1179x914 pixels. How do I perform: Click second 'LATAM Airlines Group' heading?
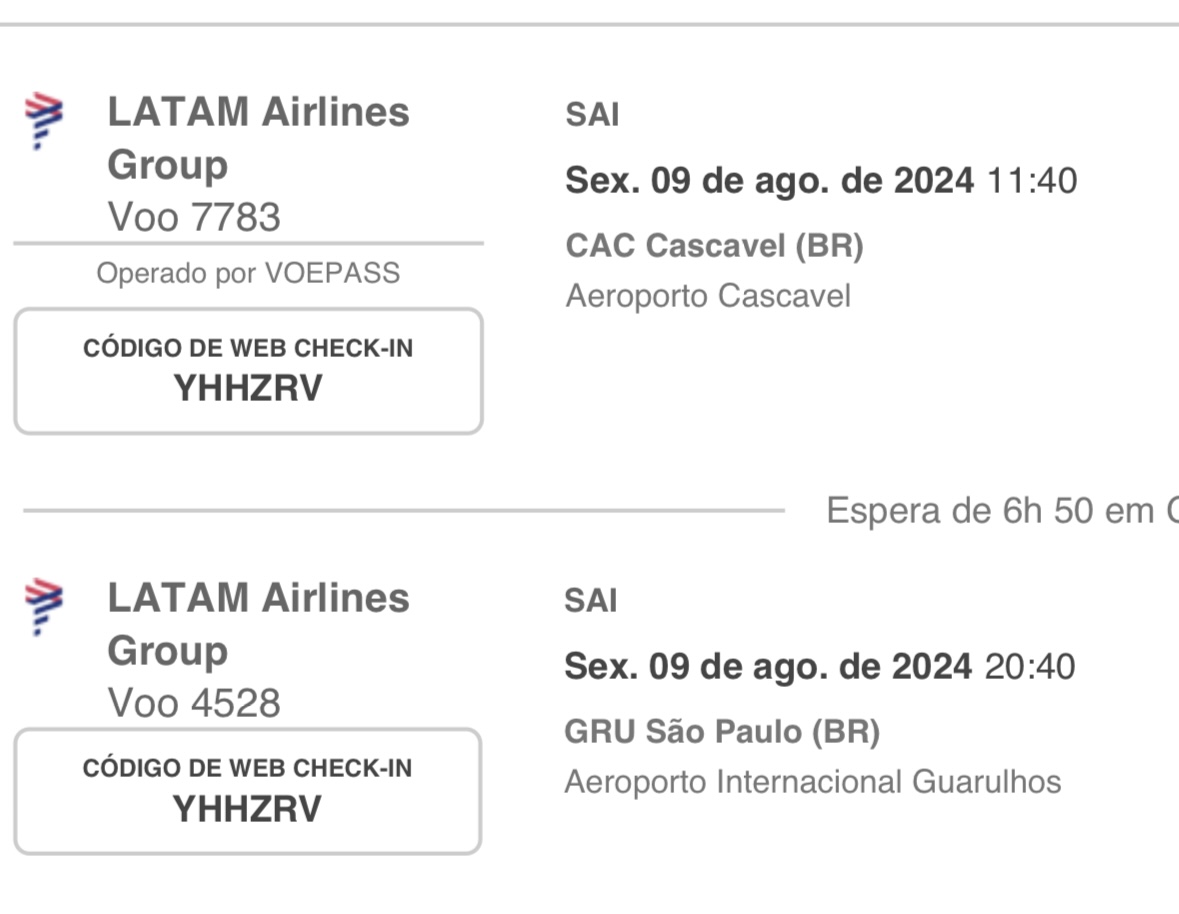click(259, 625)
